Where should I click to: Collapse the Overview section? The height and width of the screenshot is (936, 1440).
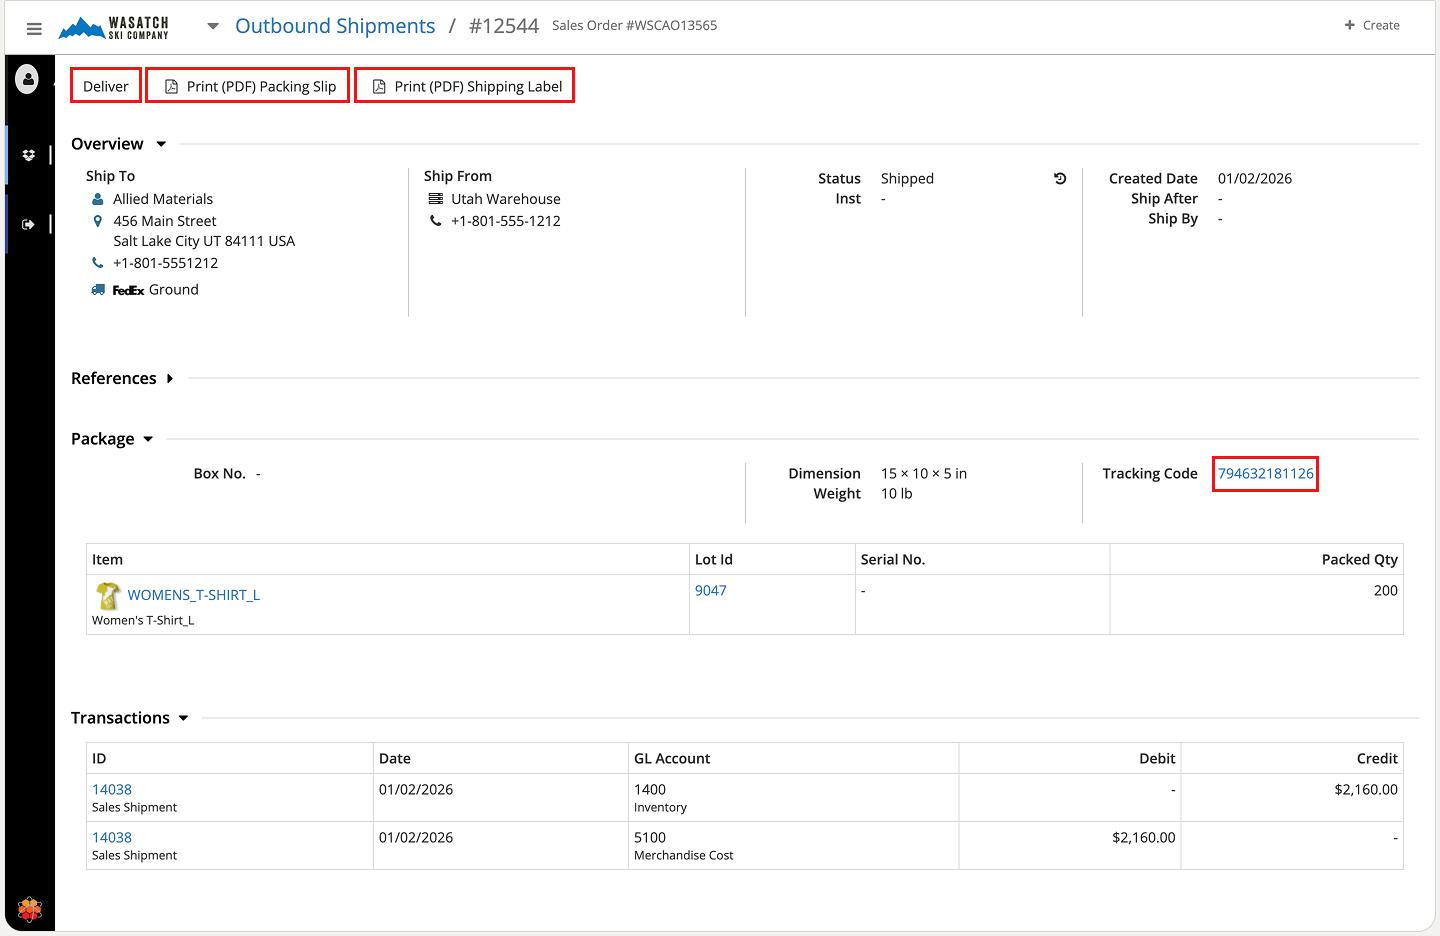coord(161,144)
